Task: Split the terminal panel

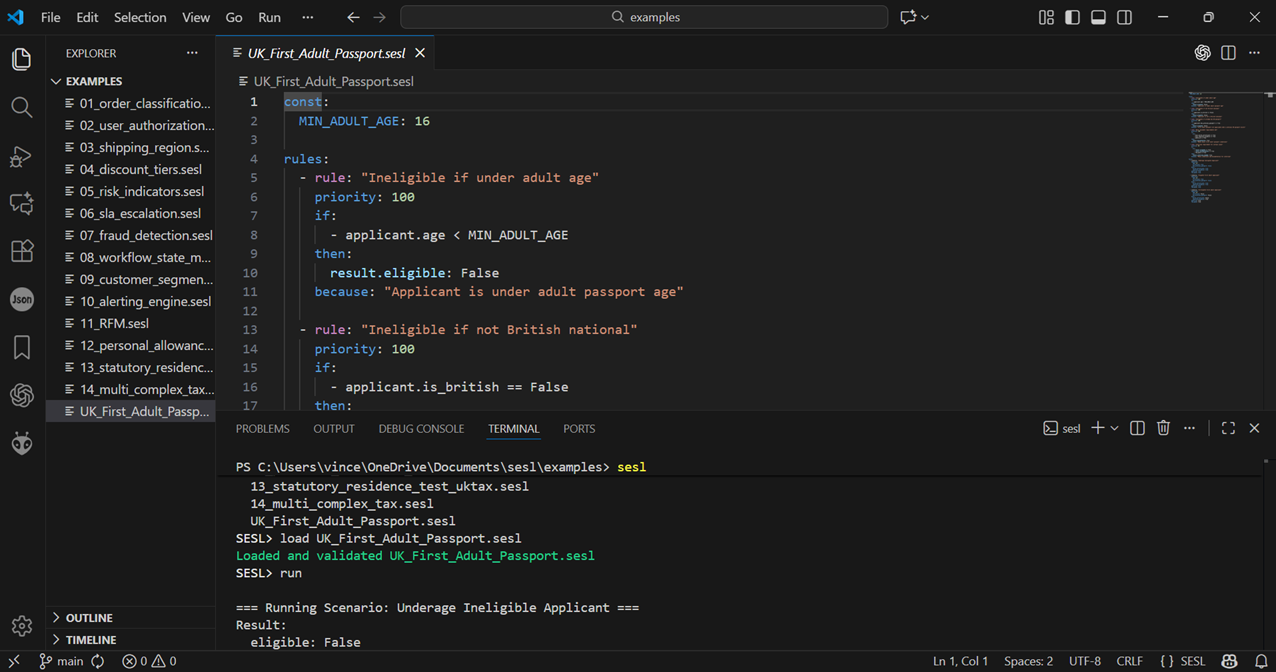Action: tap(1137, 427)
